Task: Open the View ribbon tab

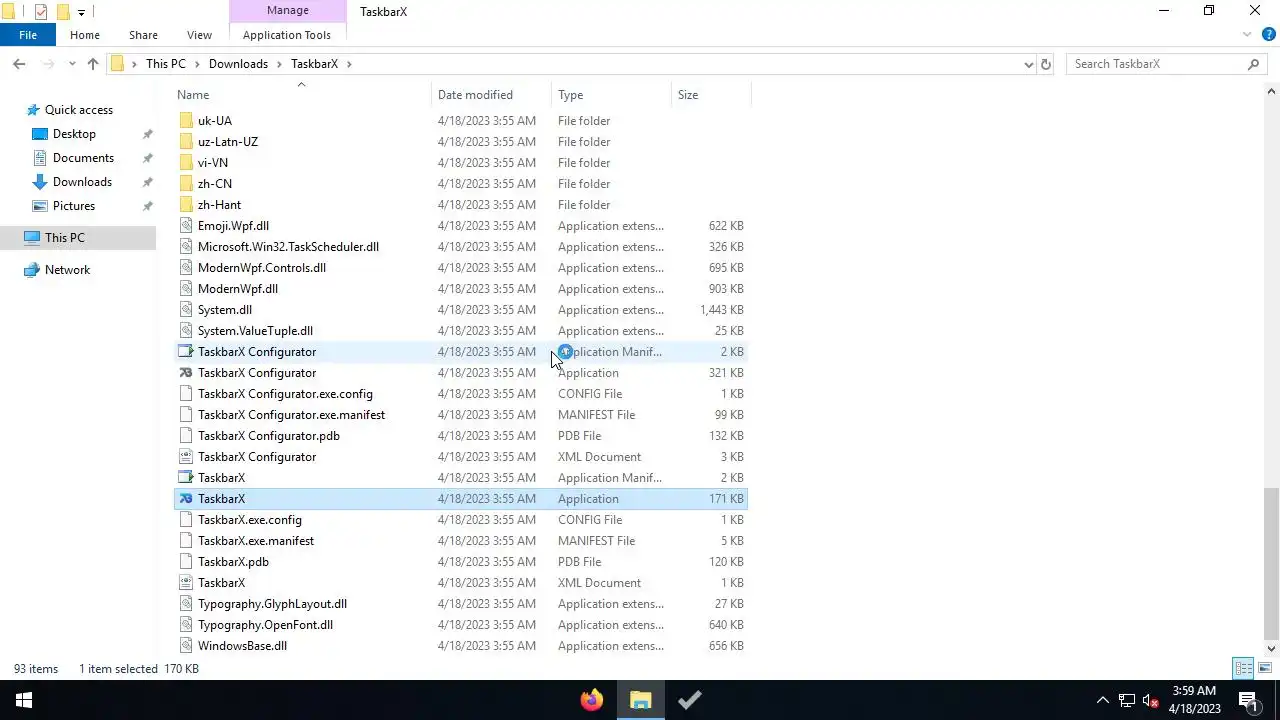Action: [x=199, y=35]
